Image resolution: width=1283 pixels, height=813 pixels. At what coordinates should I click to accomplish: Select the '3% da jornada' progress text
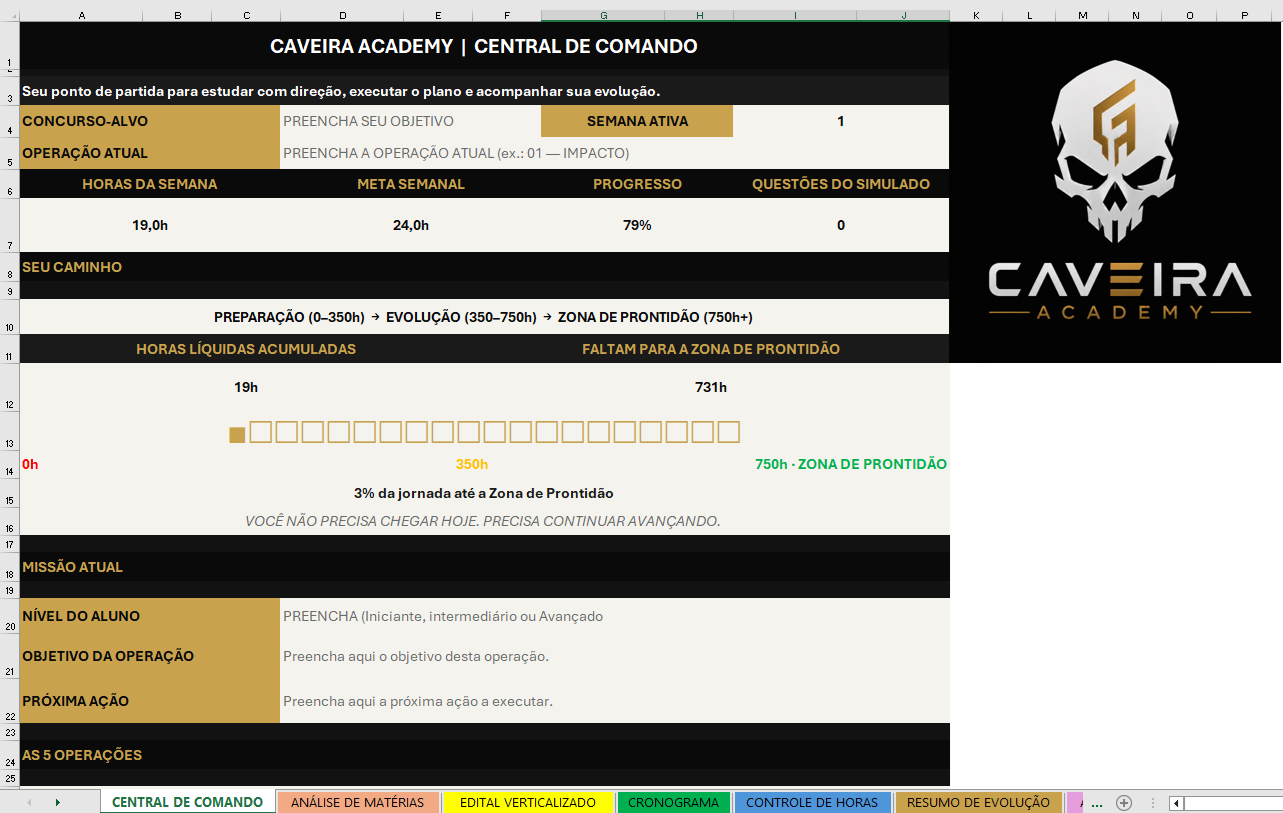[484, 493]
